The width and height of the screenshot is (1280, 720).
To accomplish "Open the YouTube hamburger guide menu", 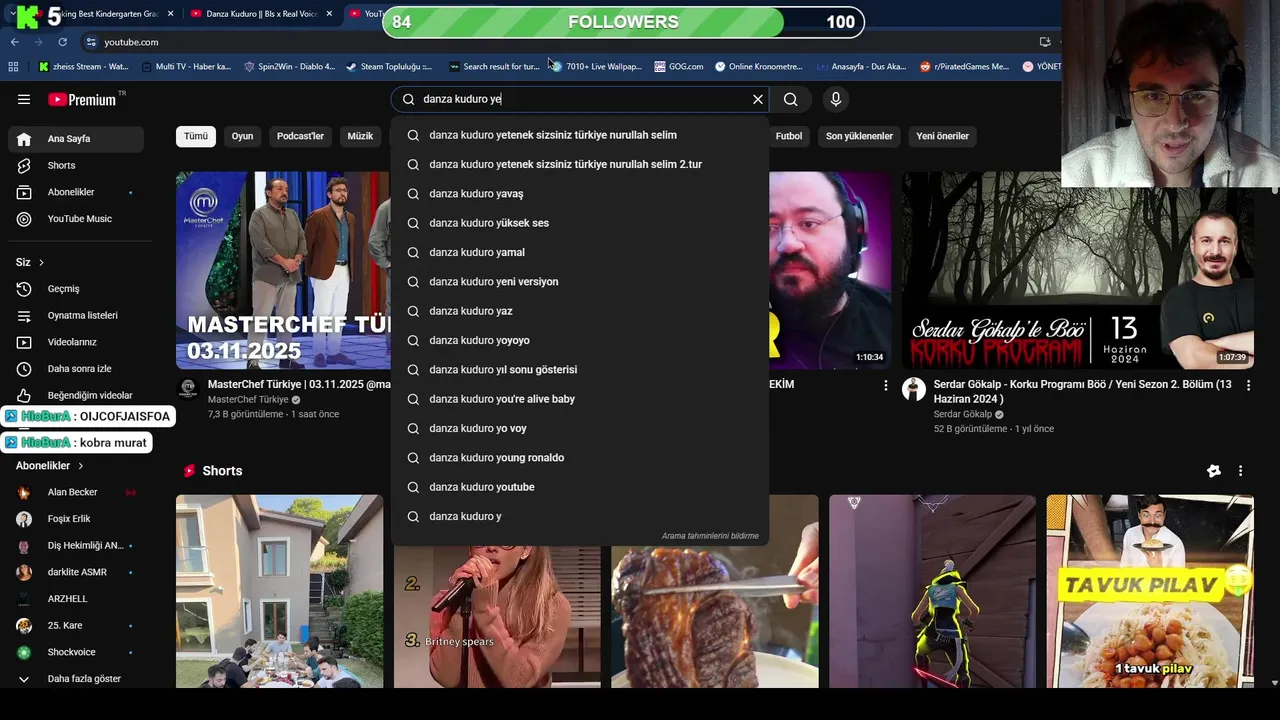I will click(24, 99).
